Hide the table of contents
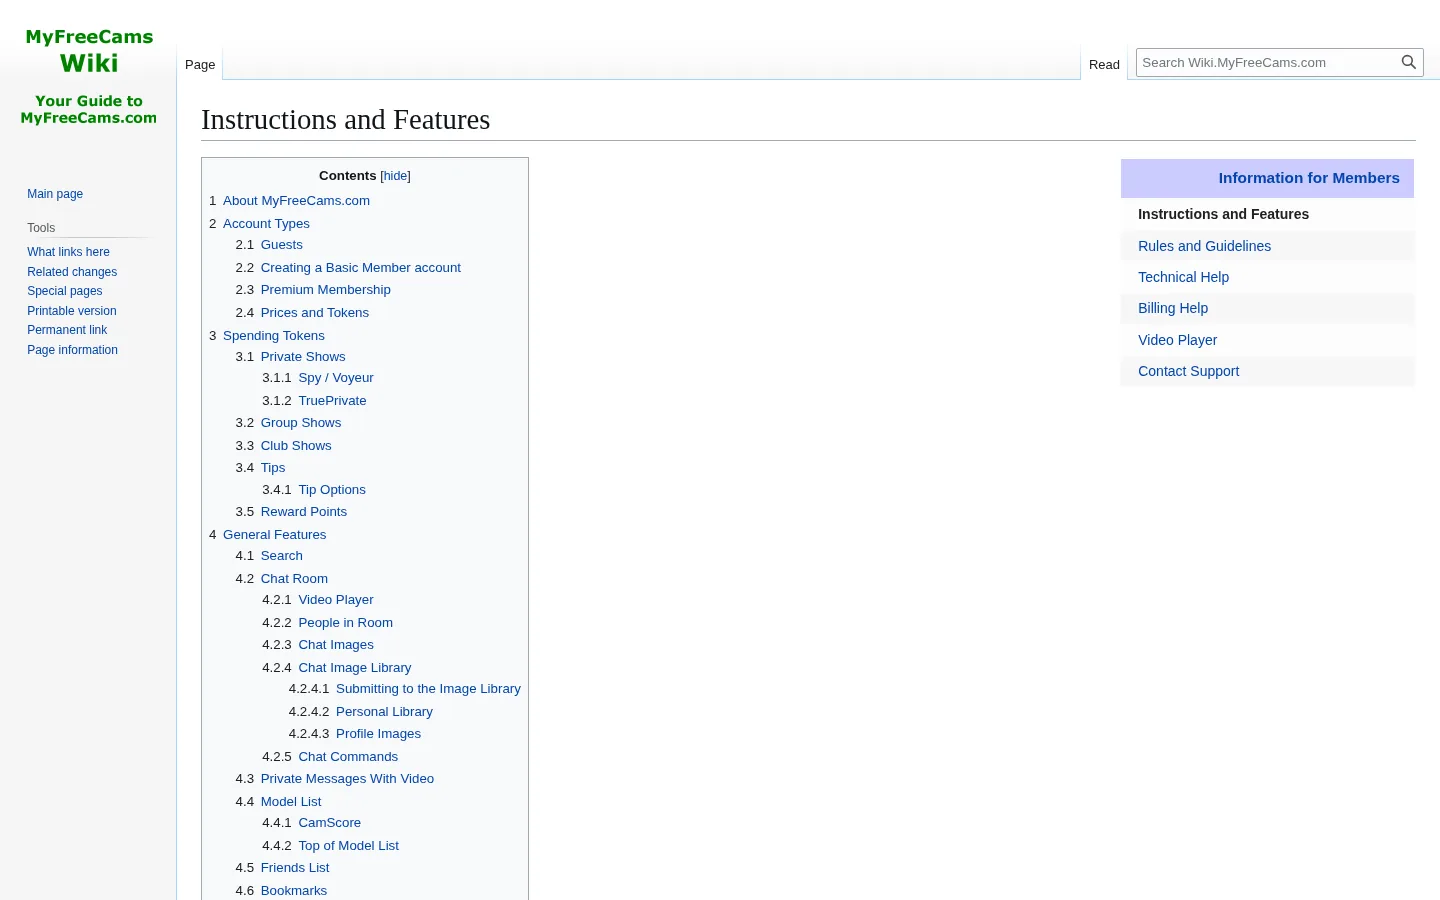The height and width of the screenshot is (900, 1440). tap(396, 176)
